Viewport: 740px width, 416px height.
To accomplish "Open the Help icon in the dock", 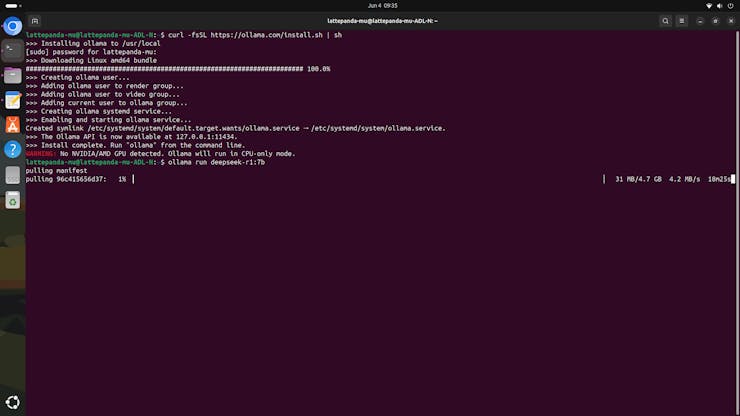I will coord(13,150).
